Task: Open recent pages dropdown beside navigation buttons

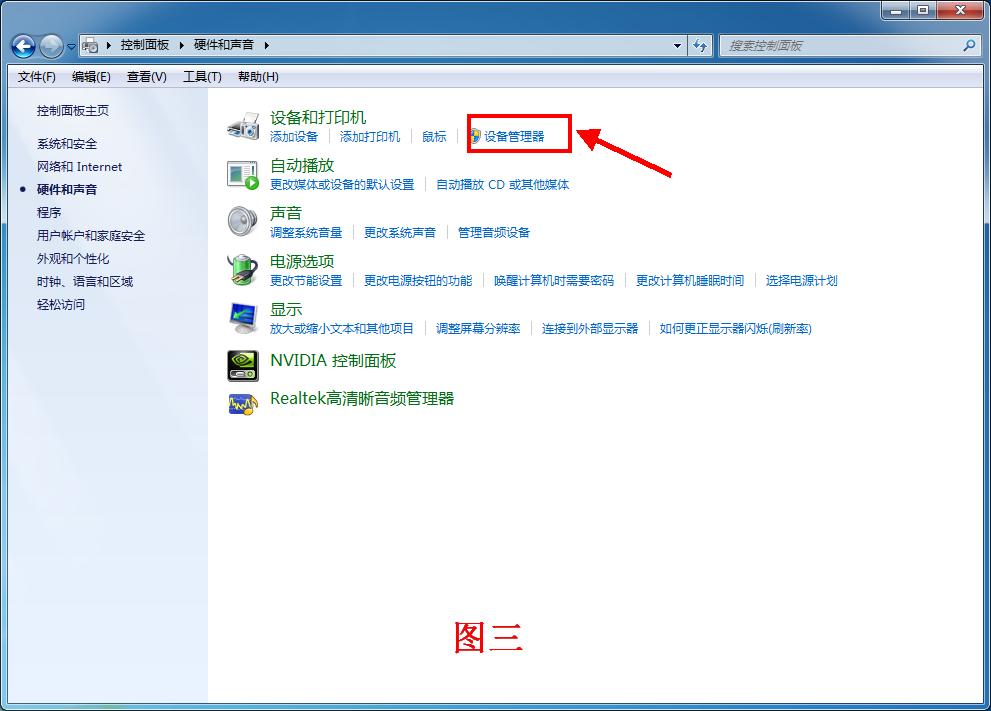Action: click(x=70, y=45)
